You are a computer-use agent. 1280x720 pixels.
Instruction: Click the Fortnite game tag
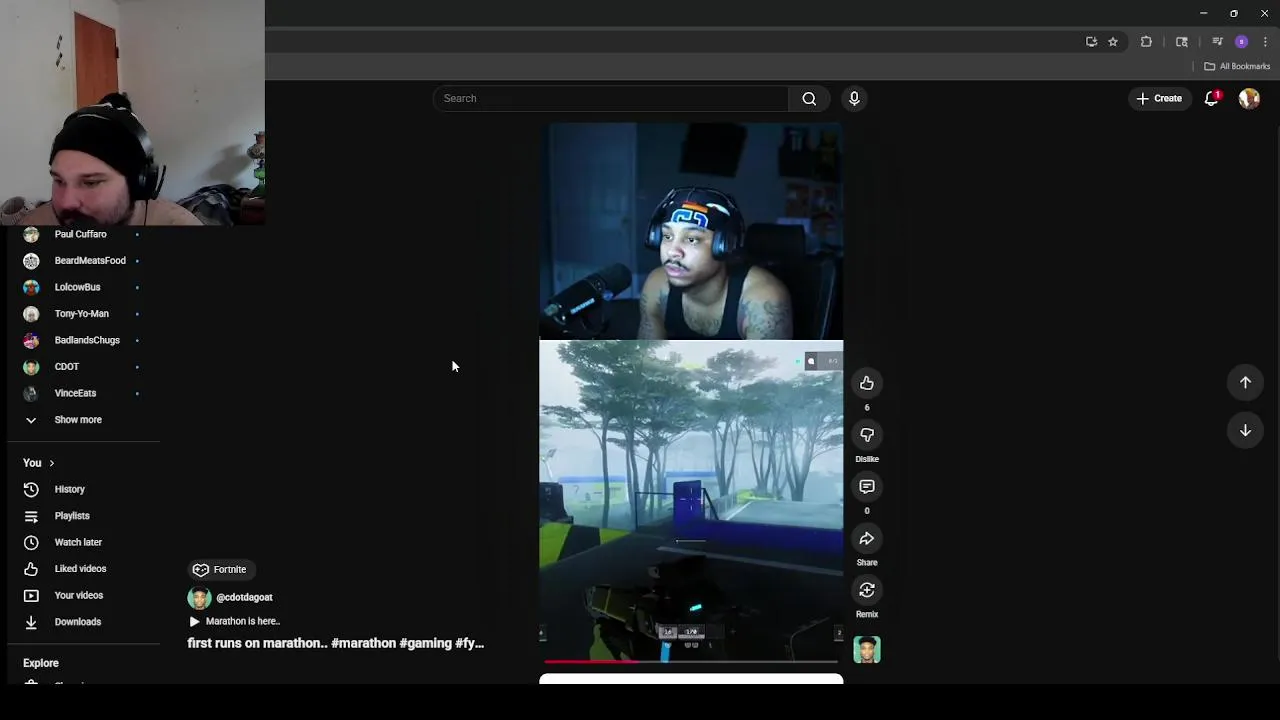coord(220,569)
